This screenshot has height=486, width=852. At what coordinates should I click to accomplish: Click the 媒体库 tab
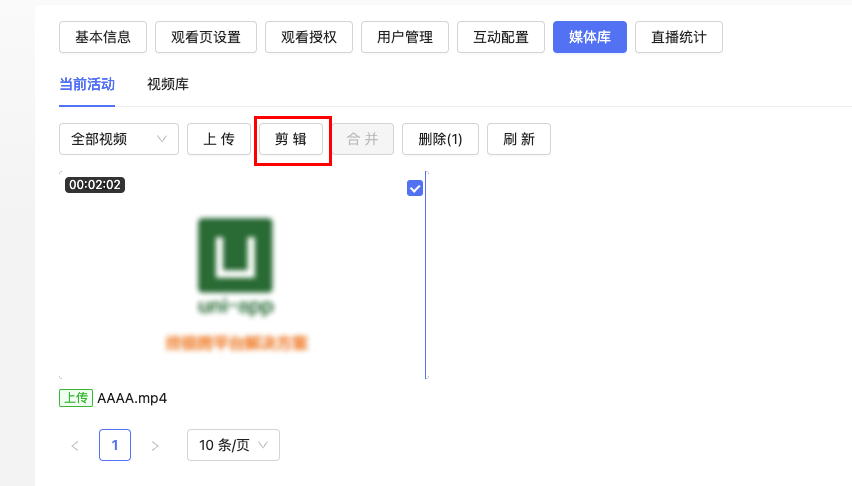click(x=590, y=37)
